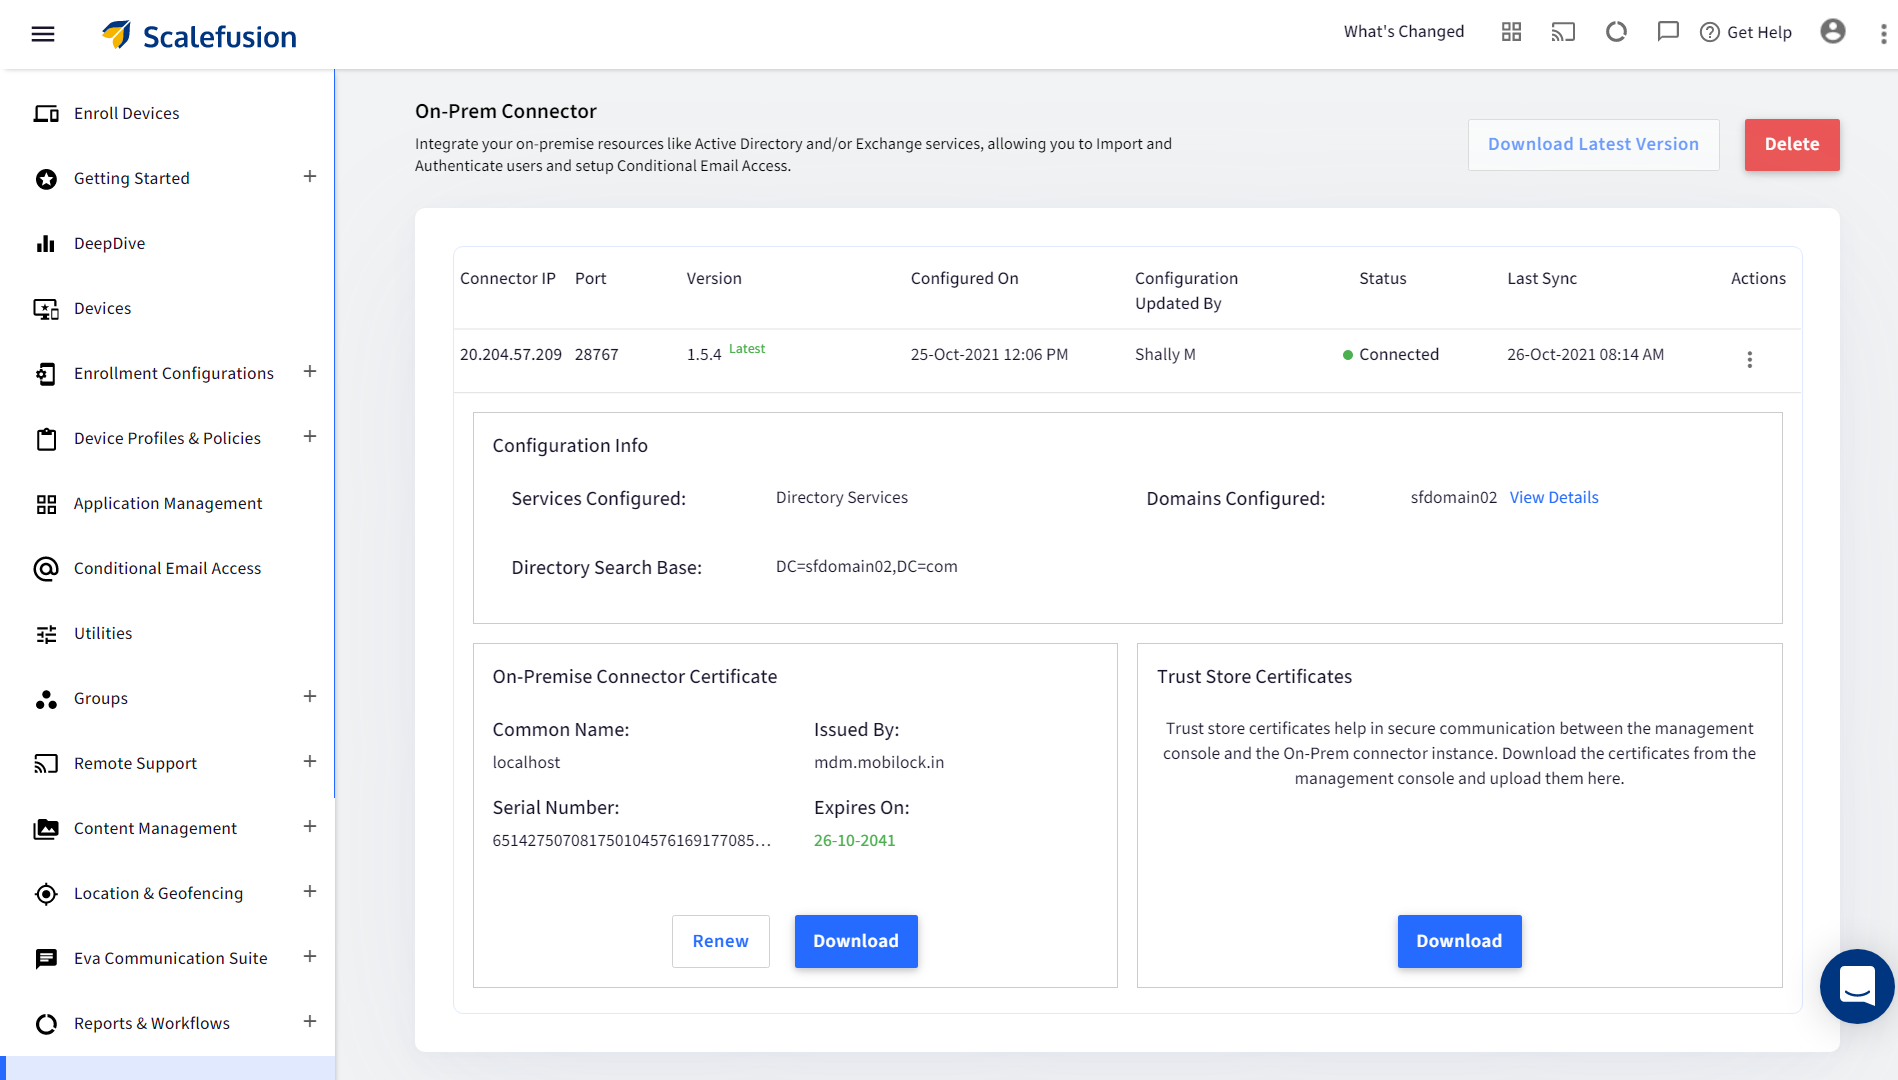Image resolution: width=1898 pixels, height=1080 pixels.
Task: Click expiry date 26-10-2041
Action: [854, 841]
